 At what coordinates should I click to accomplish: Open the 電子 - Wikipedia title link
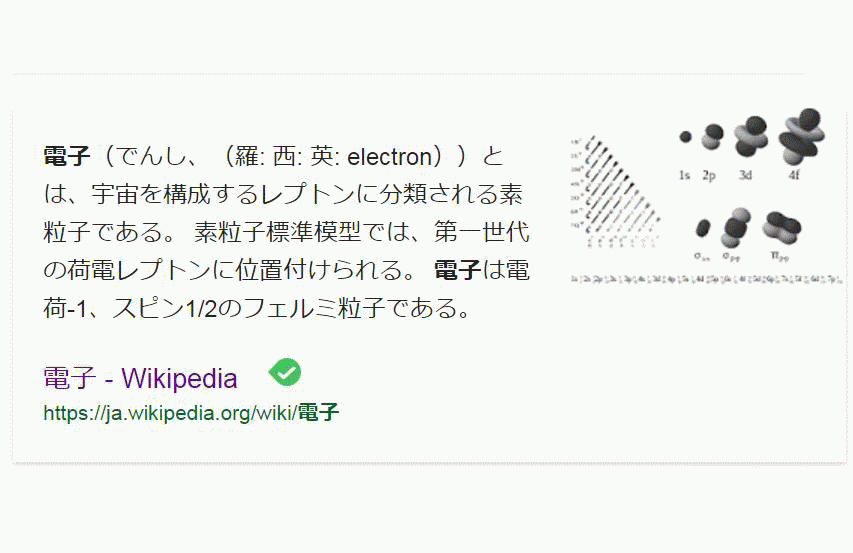coord(140,378)
